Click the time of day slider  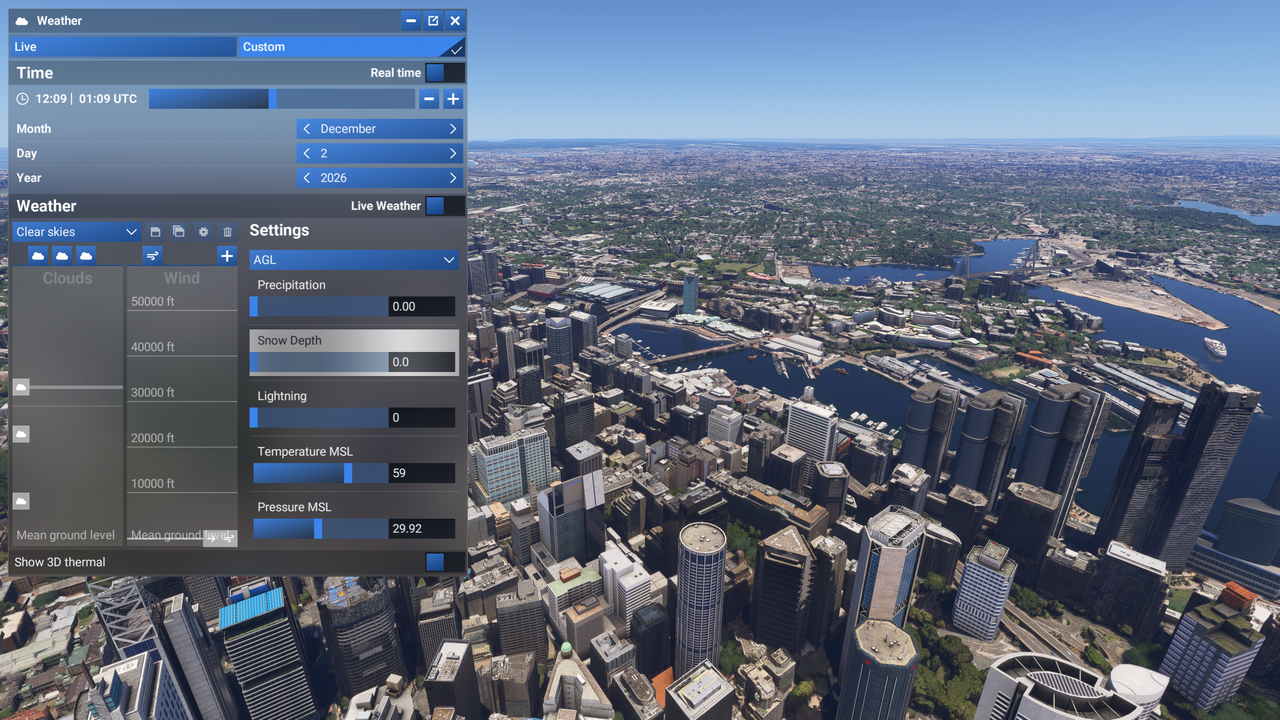(x=282, y=99)
